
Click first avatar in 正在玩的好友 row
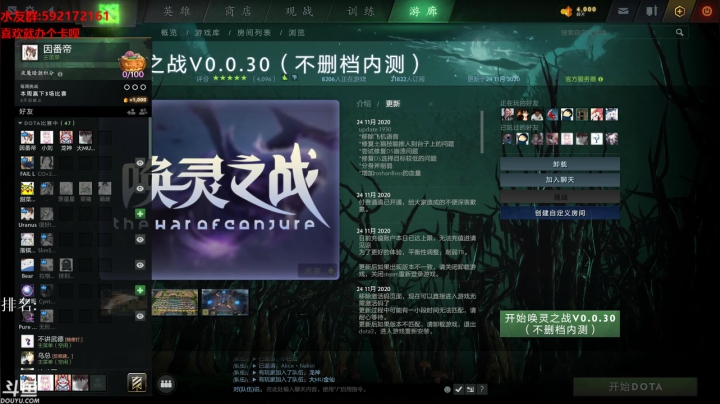click(507, 114)
